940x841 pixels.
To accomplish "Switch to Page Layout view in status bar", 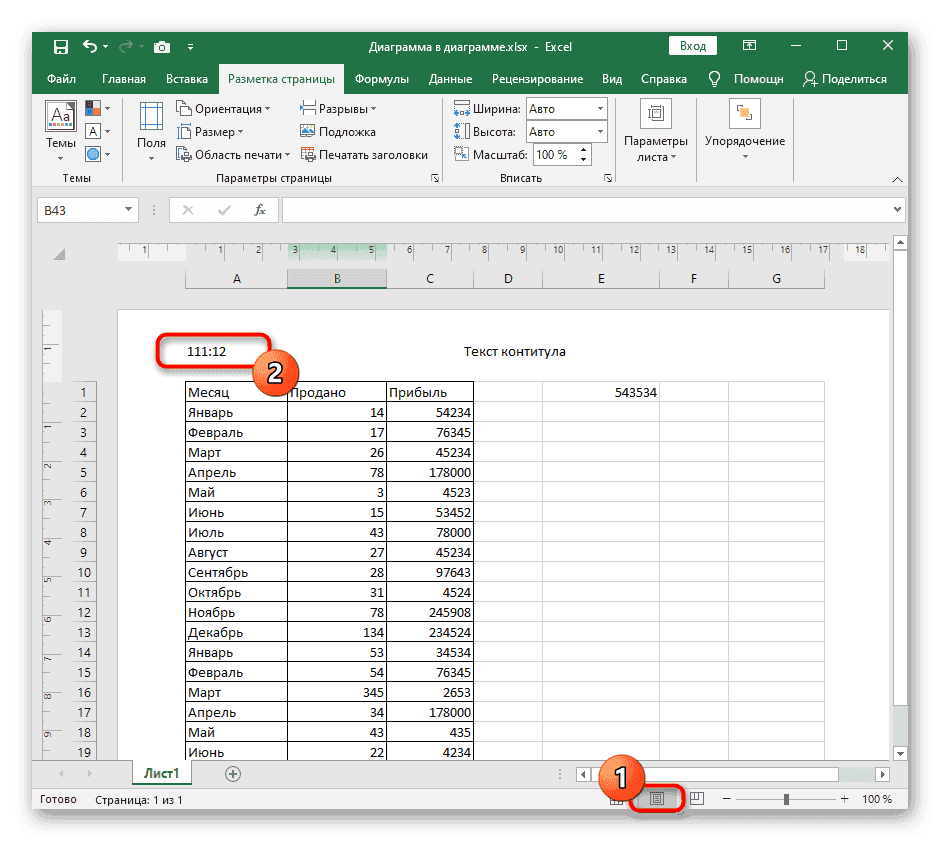I will 658,799.
